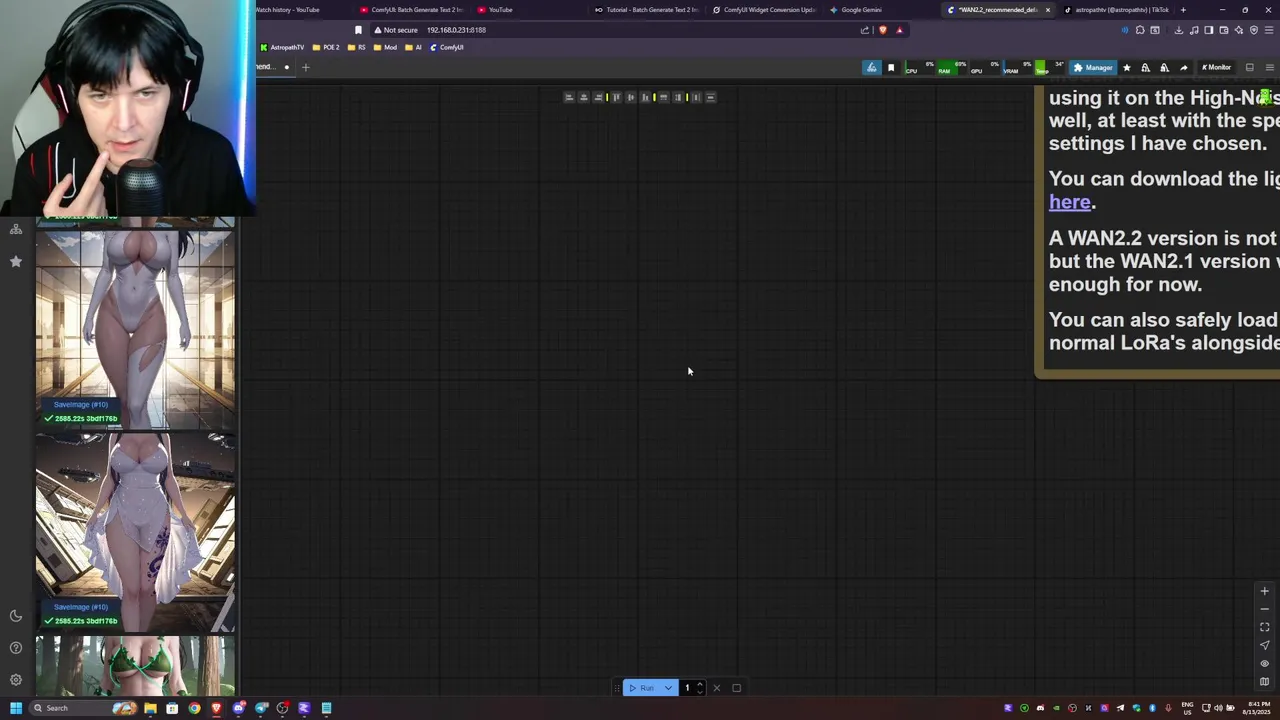Open the POE 2 bookmarks folder
Image resolution: width=1280 pixels, height=720 pixels.
(x=326, y=47)
